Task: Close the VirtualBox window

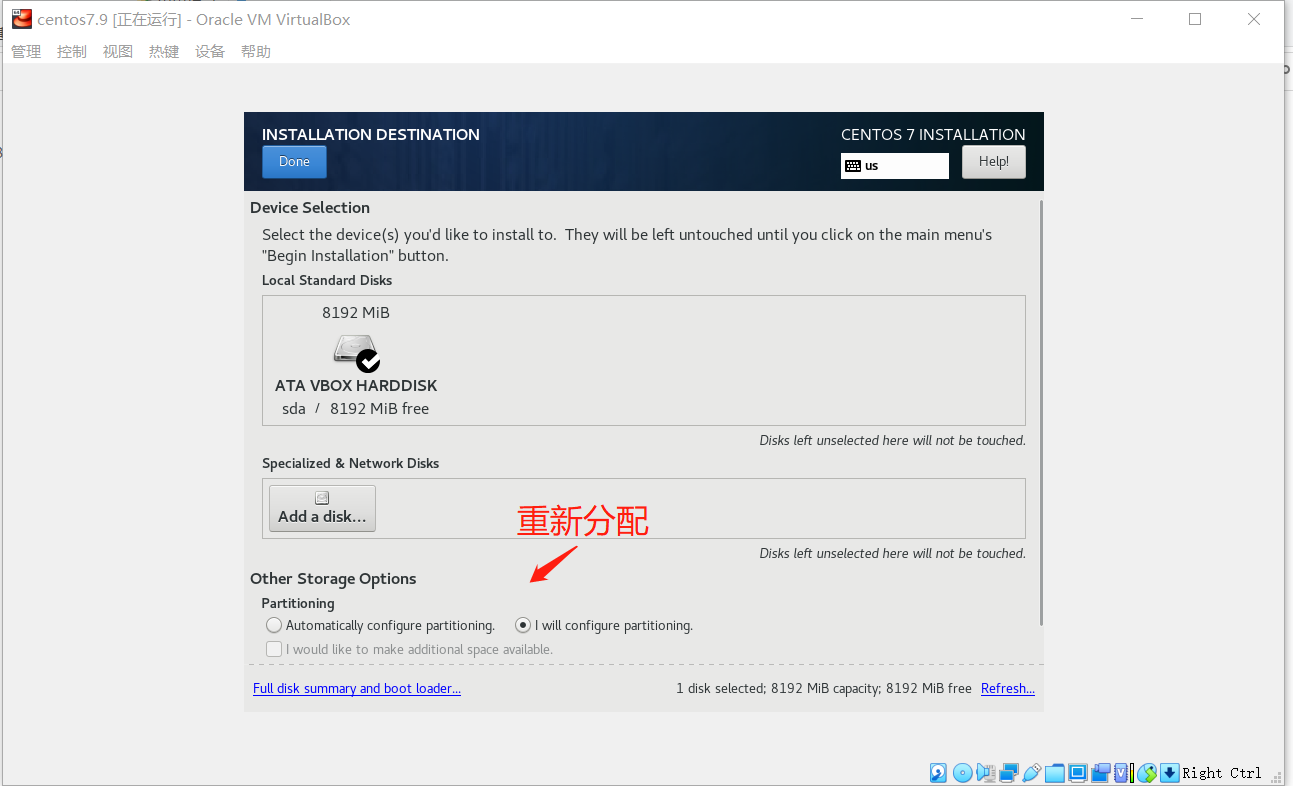Action: coord(1254,19)
